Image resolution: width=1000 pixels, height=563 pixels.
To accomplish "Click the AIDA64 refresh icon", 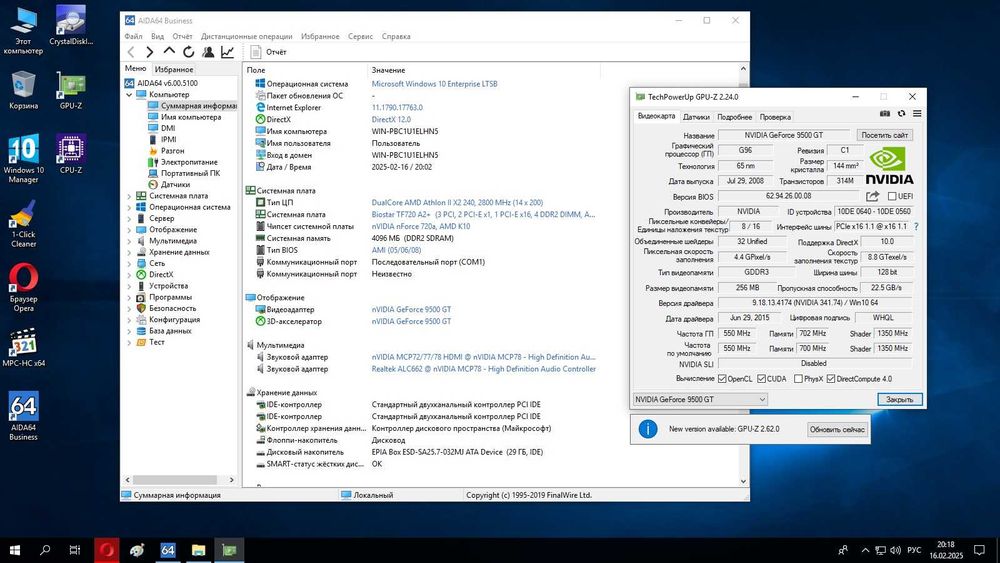I will [189, 52].
